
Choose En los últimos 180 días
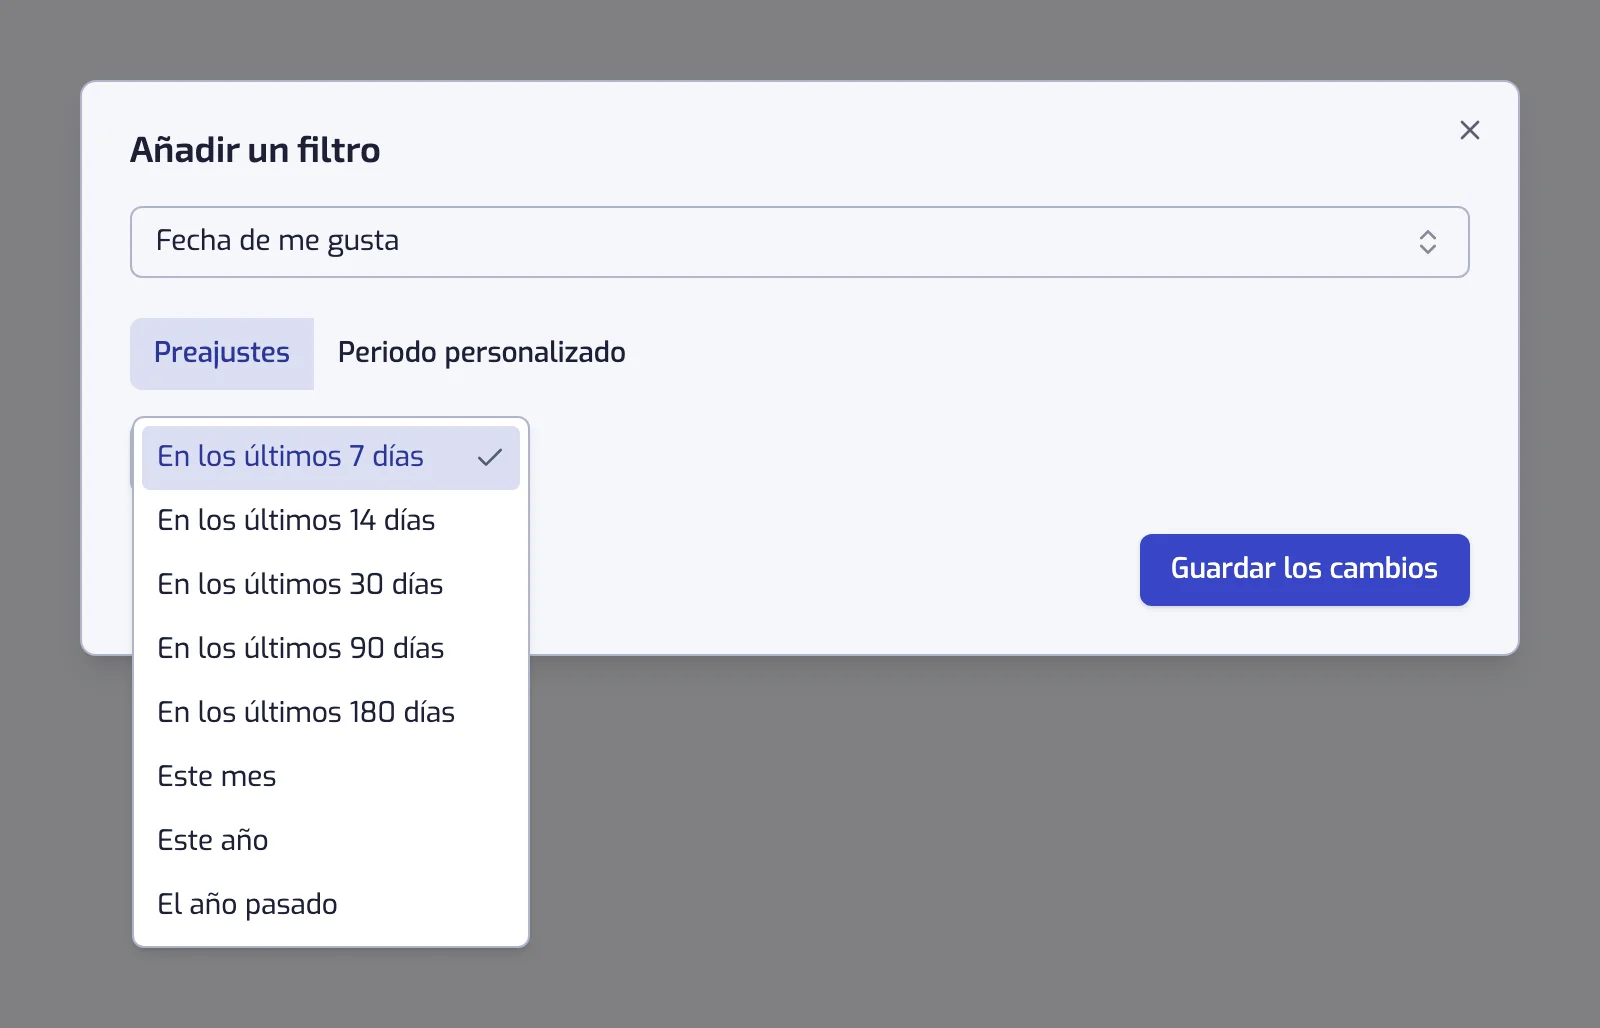(x=331, y=713)
